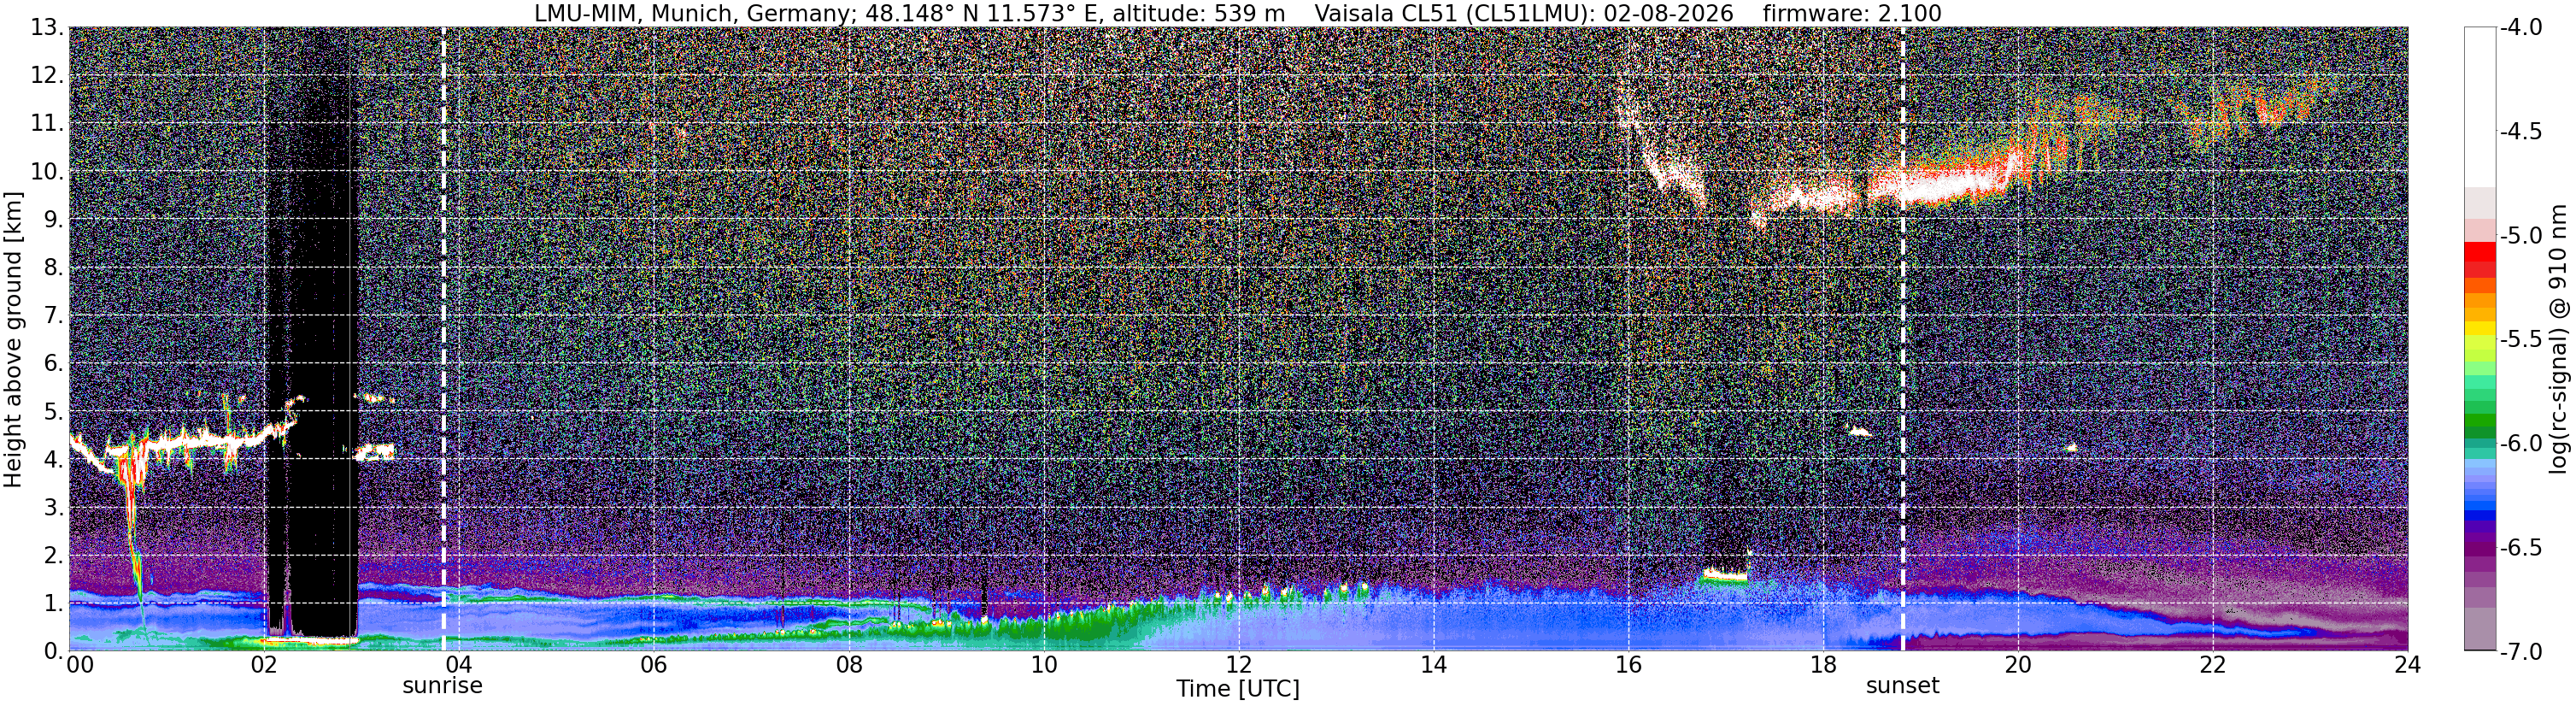Click height-axis tick label '4.'
This screenshot has height=706, width=2576.
[54, 460]
